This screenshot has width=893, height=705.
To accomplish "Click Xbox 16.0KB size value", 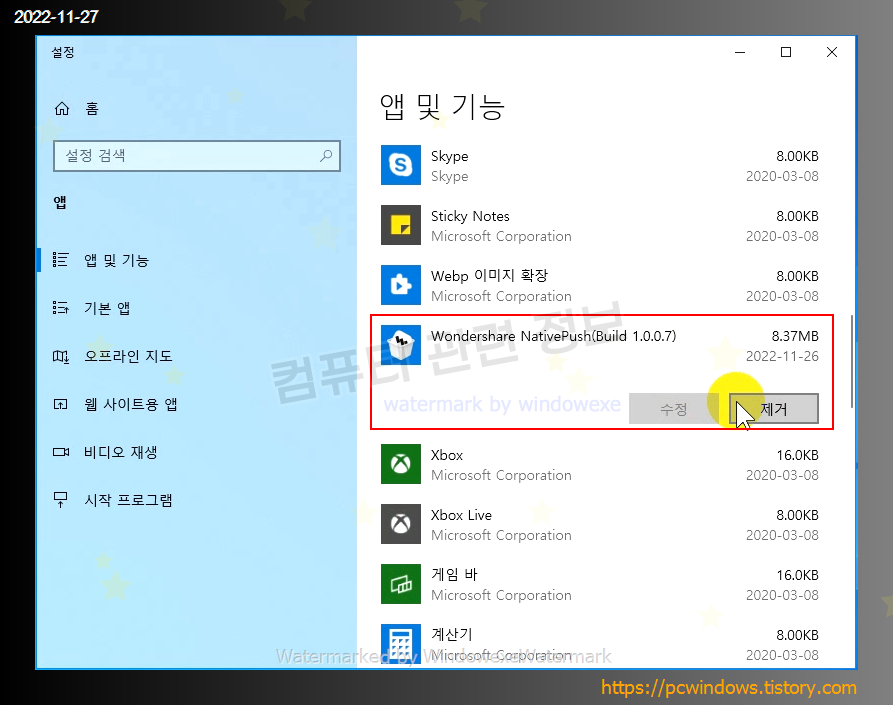I will pyautogui.click(x=797, y=455).
